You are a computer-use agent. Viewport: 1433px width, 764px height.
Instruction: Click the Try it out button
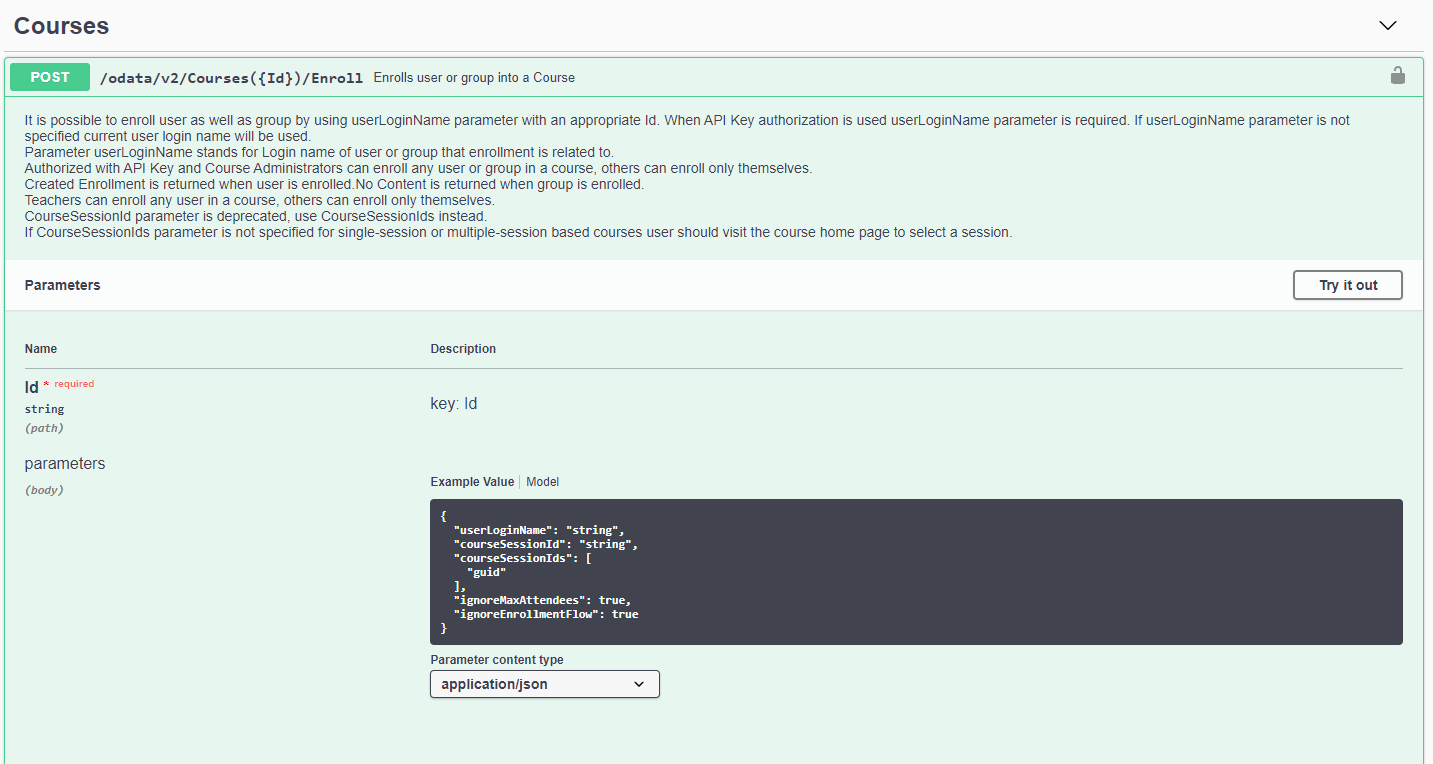pyautogui.click(x=1347, y=285)
